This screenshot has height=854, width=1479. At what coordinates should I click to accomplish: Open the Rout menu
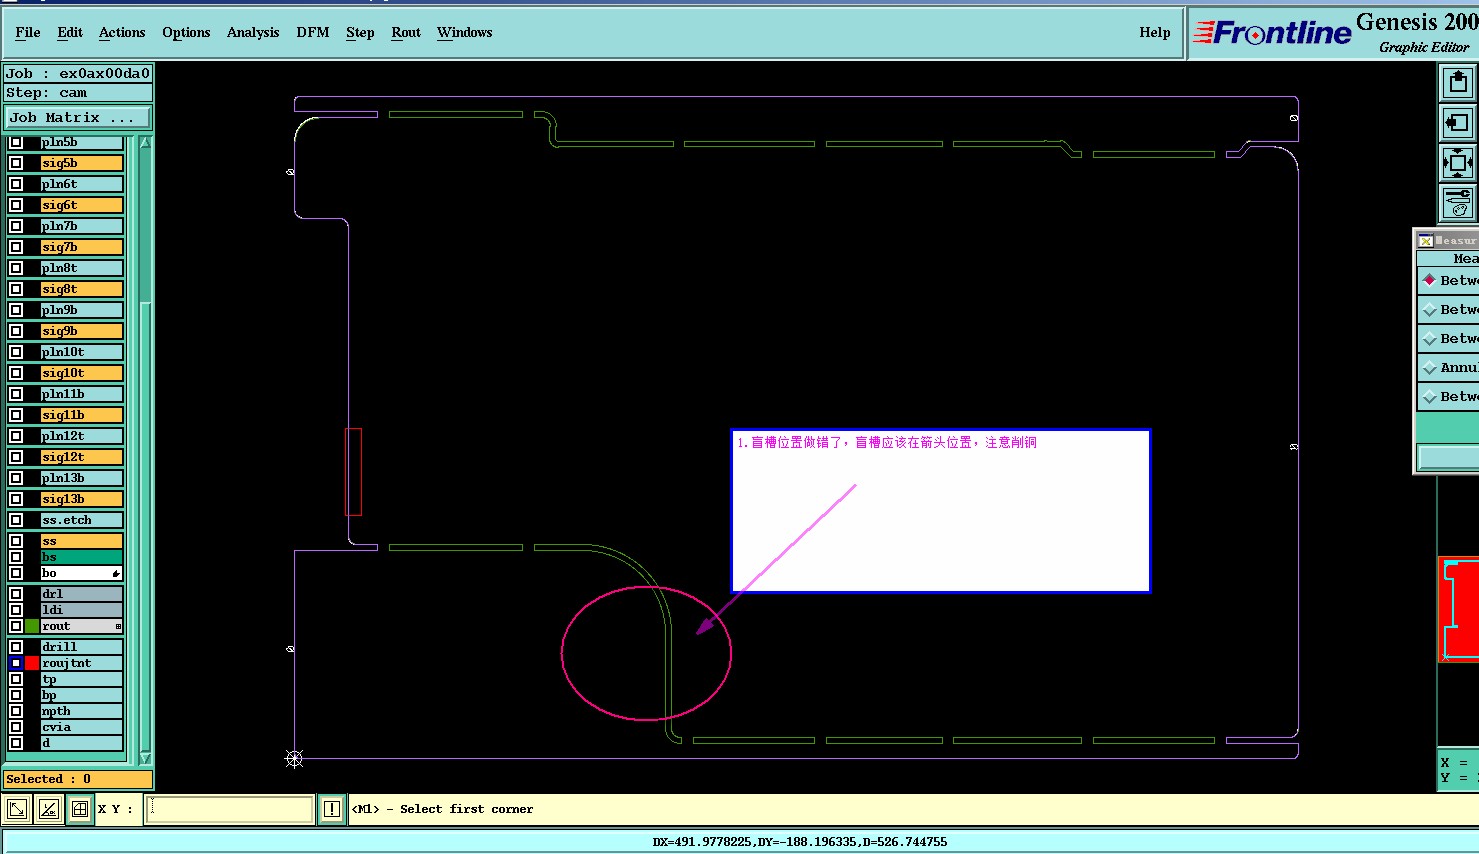(x=406, y=32)
